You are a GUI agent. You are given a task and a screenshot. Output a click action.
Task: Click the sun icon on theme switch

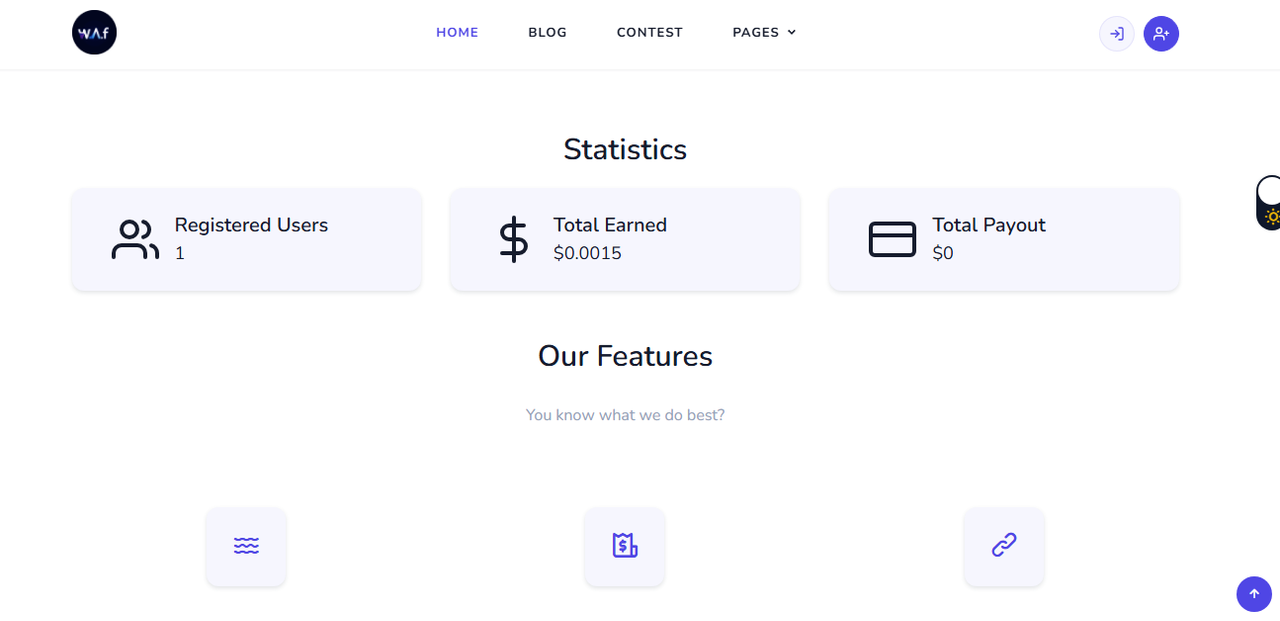click(x=1273, y=217)
